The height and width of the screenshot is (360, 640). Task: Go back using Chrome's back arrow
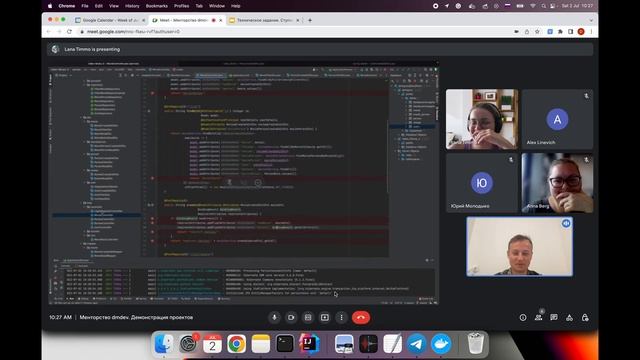[x=49, y=31]
